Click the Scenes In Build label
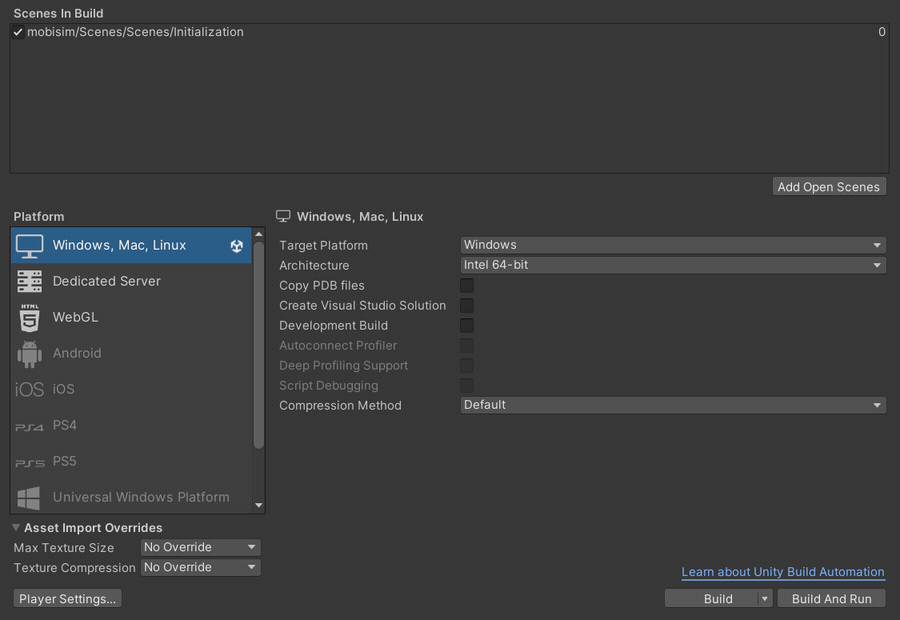 [x=59, y=13]
